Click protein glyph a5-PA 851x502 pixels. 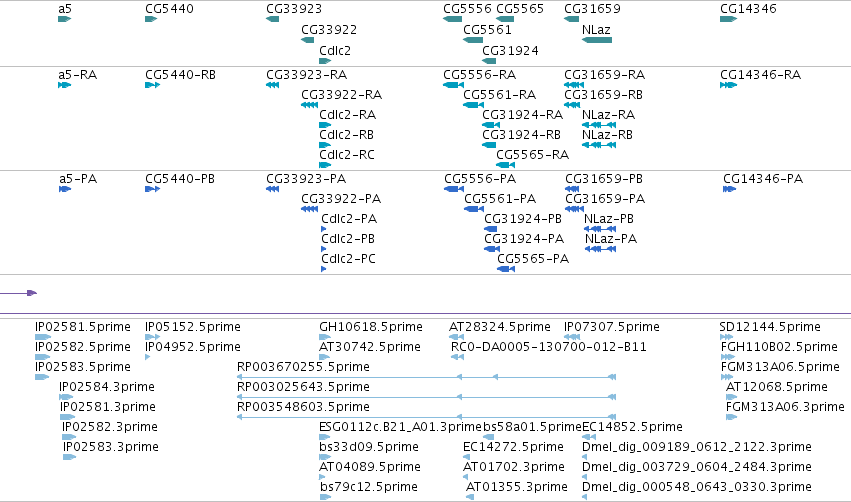65,189
